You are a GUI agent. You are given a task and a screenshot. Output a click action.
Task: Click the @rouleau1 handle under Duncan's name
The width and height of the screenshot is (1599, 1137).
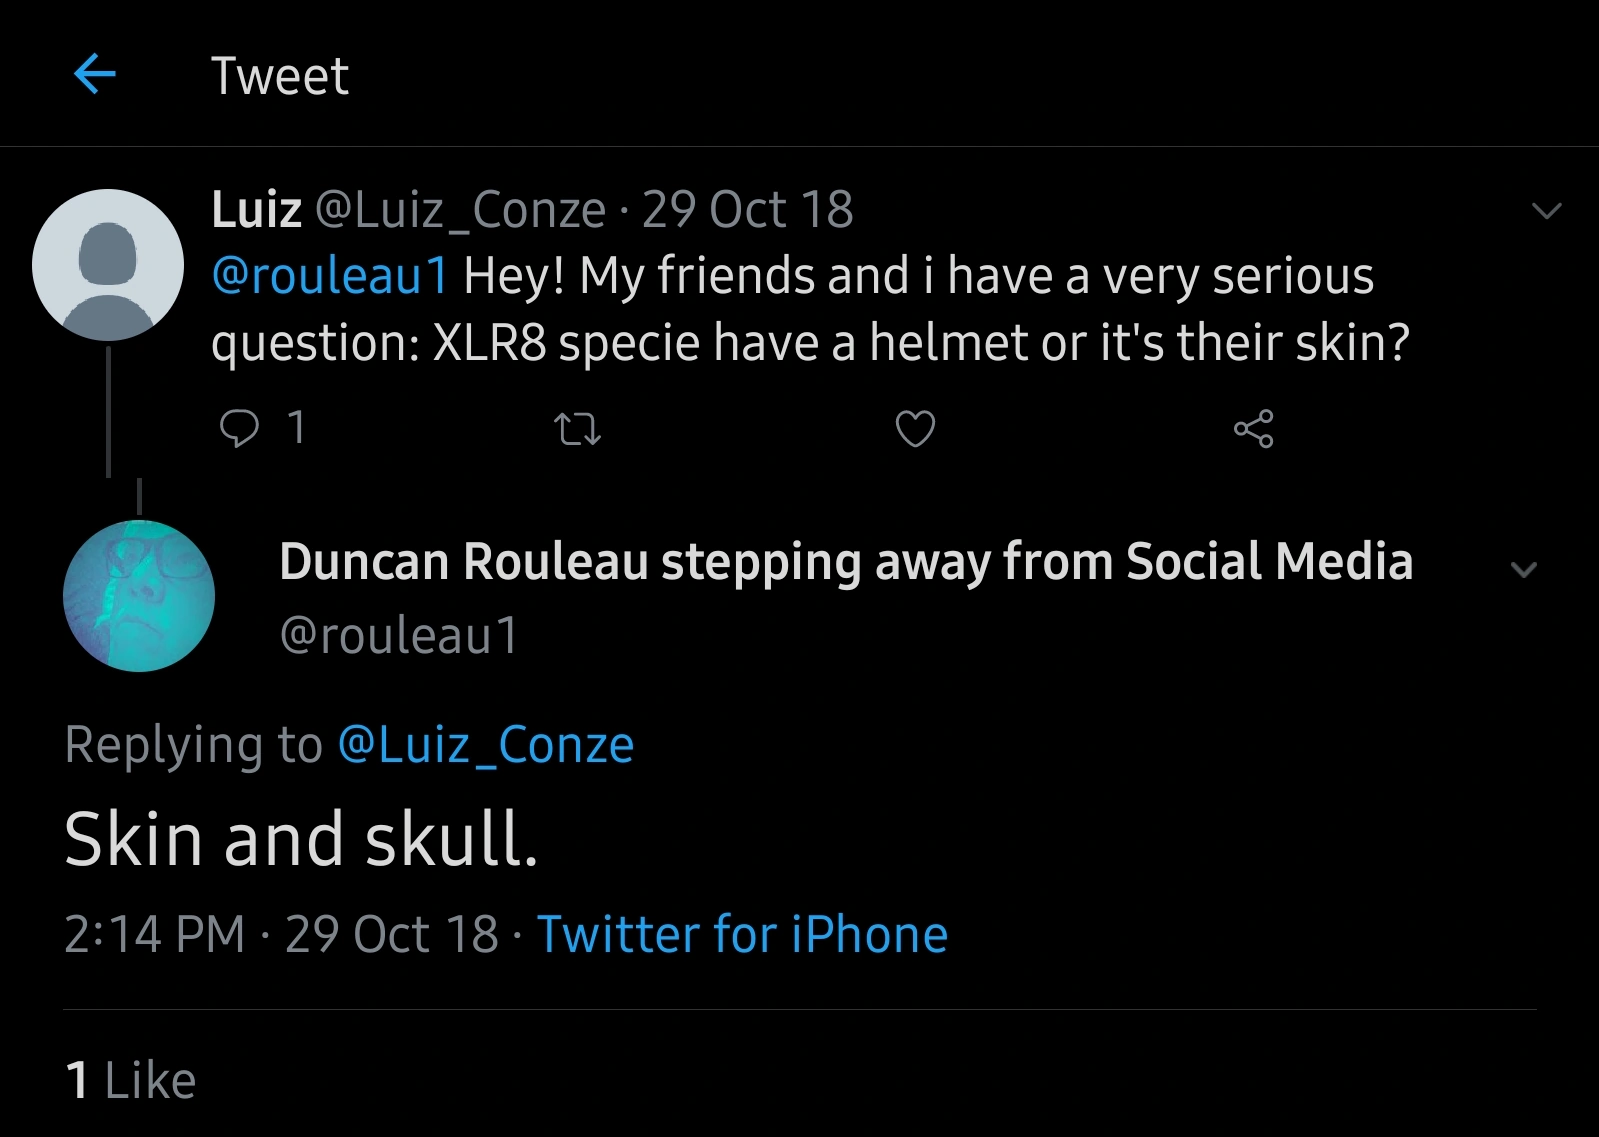pos(399,635)
